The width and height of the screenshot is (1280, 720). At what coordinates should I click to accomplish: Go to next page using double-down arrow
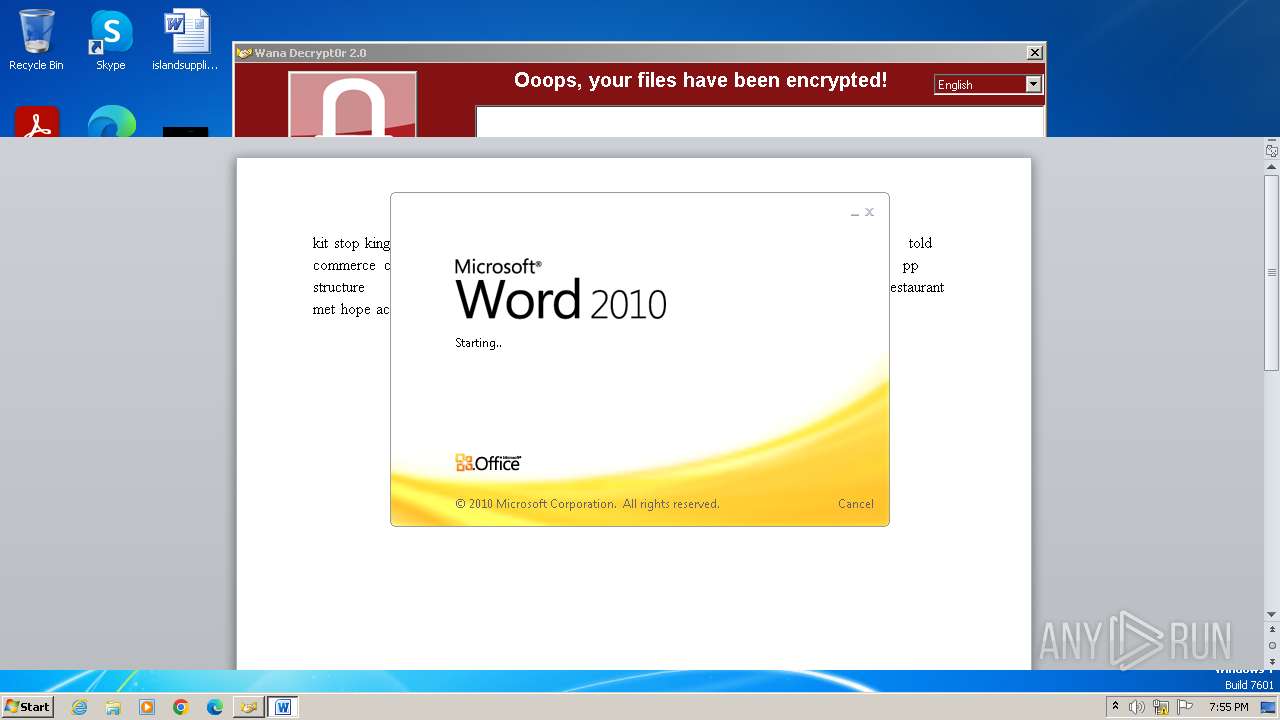pos(1271,662)
